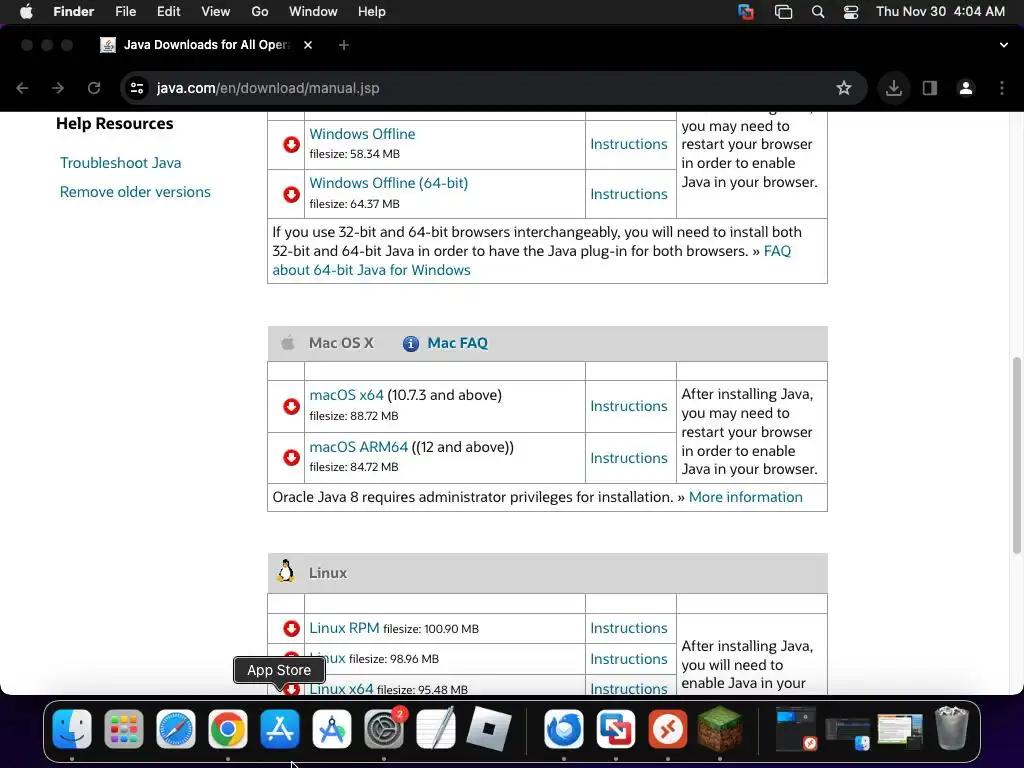Open Control Center in menu bar

(851, 12)
